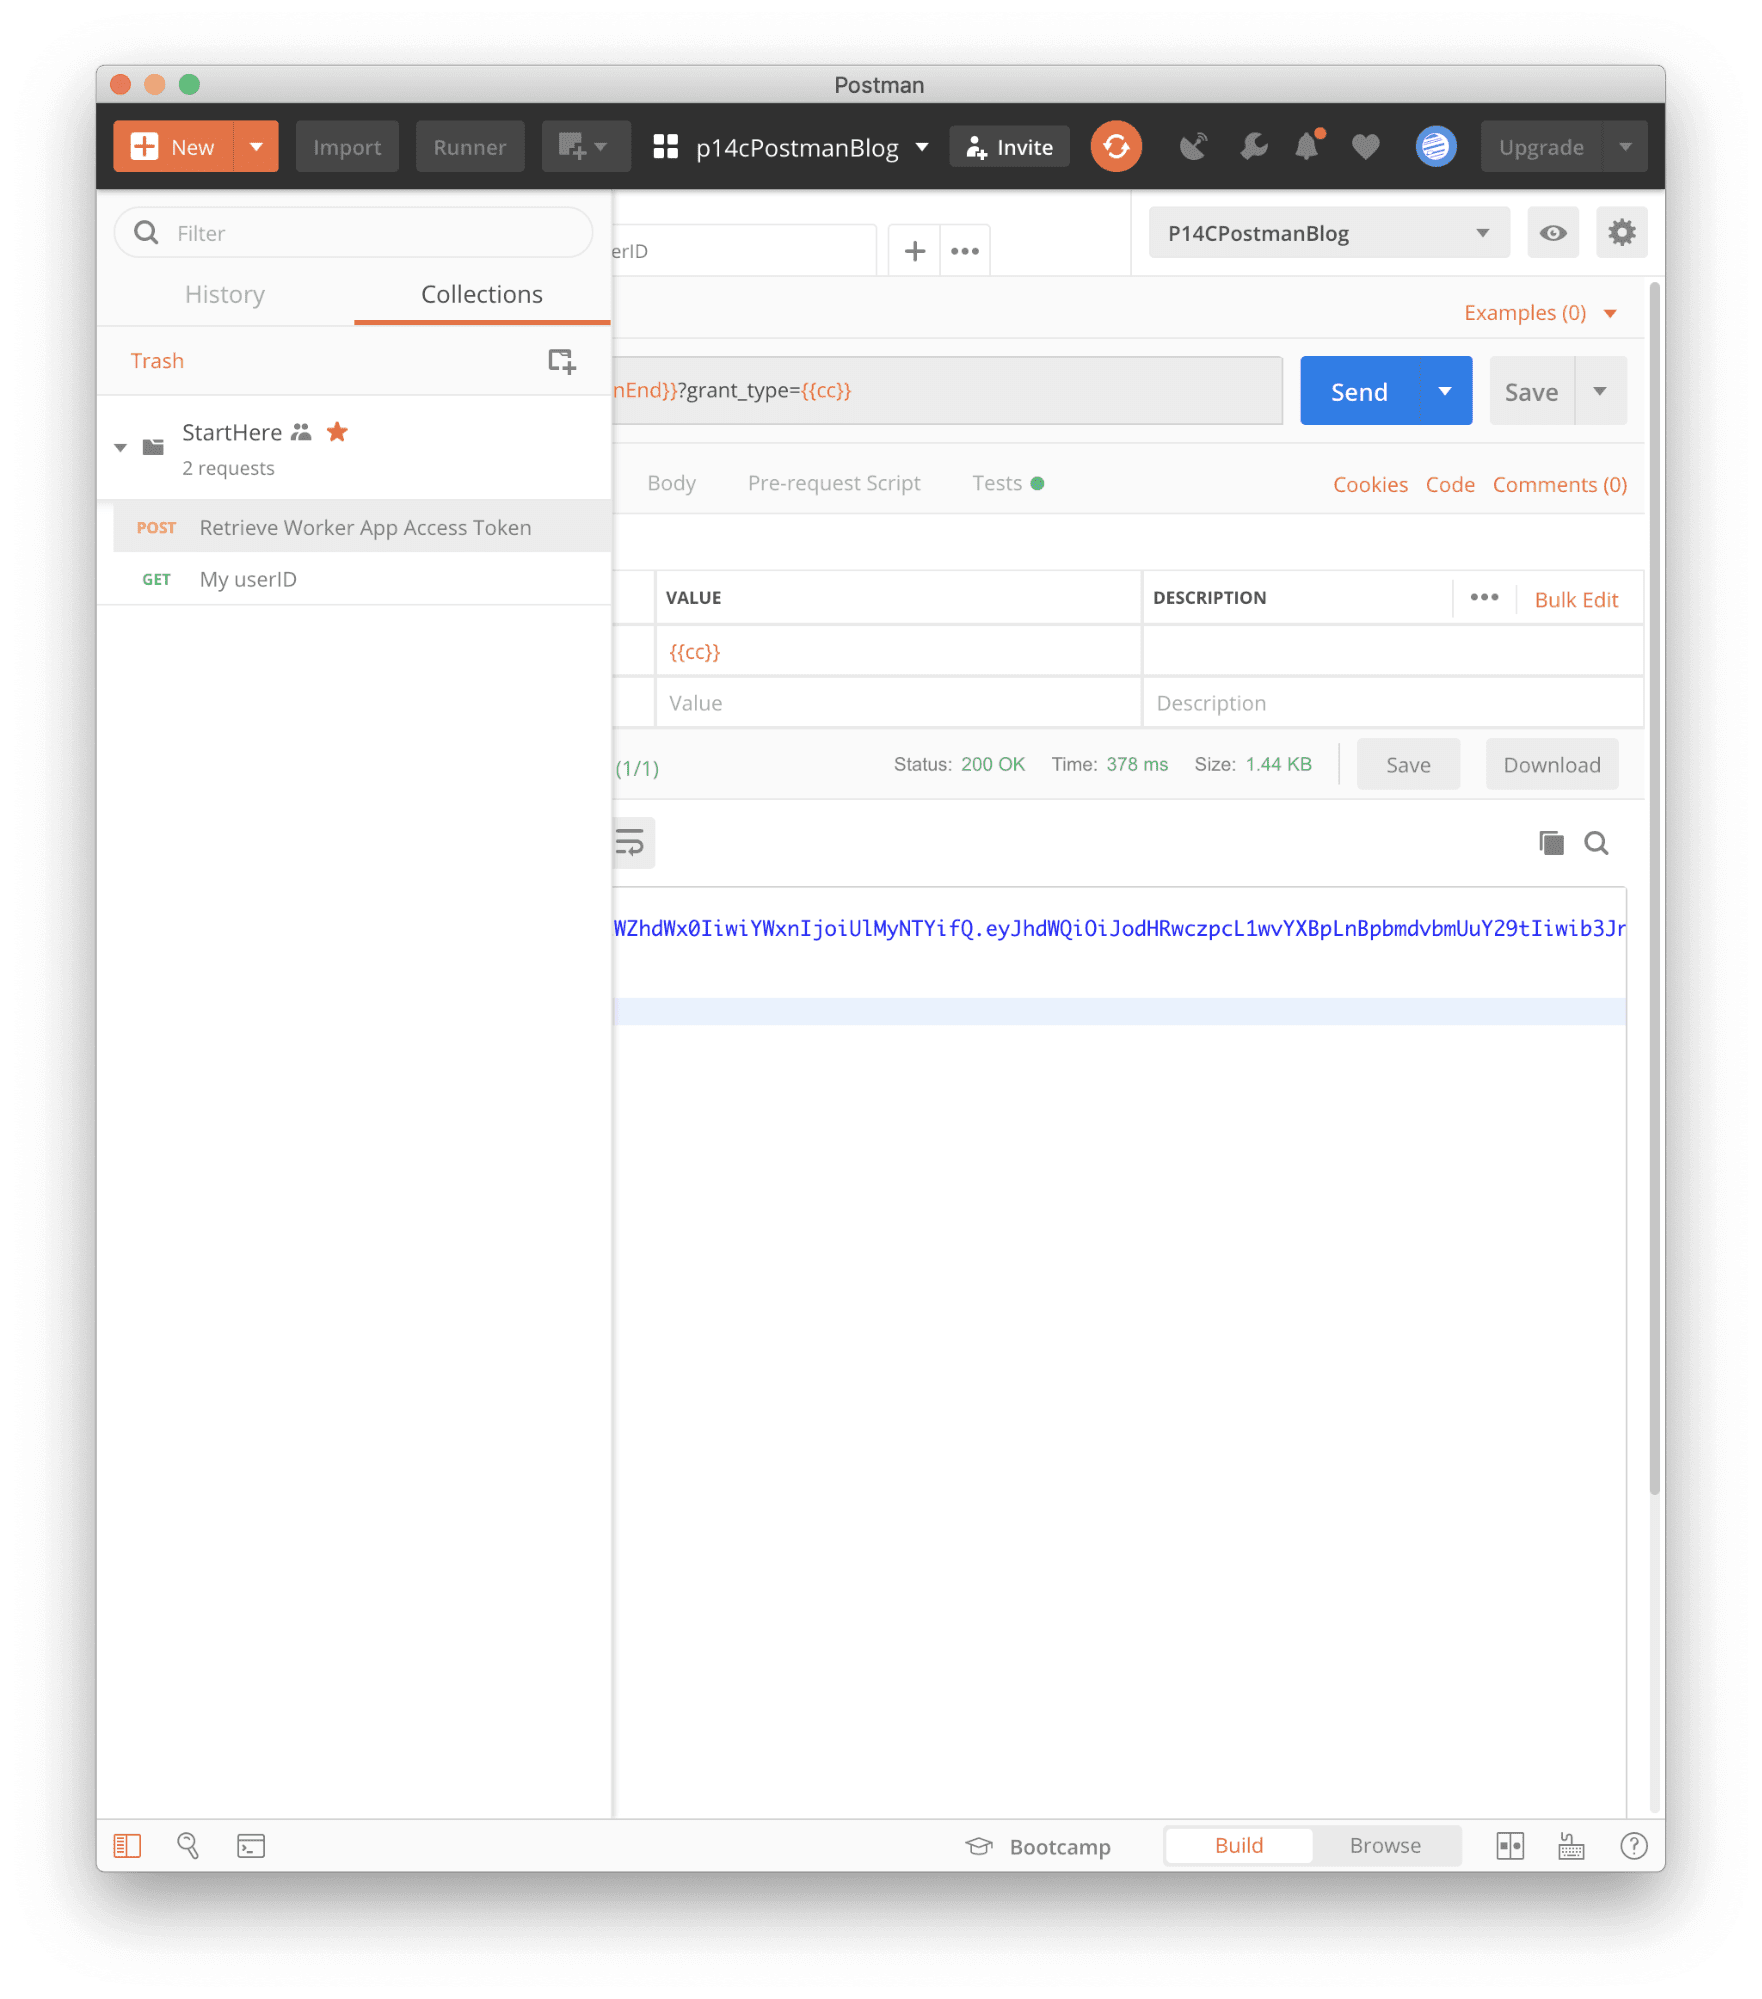
Task: Open the new window dropdown icon
Action: (x=585, y=147)
